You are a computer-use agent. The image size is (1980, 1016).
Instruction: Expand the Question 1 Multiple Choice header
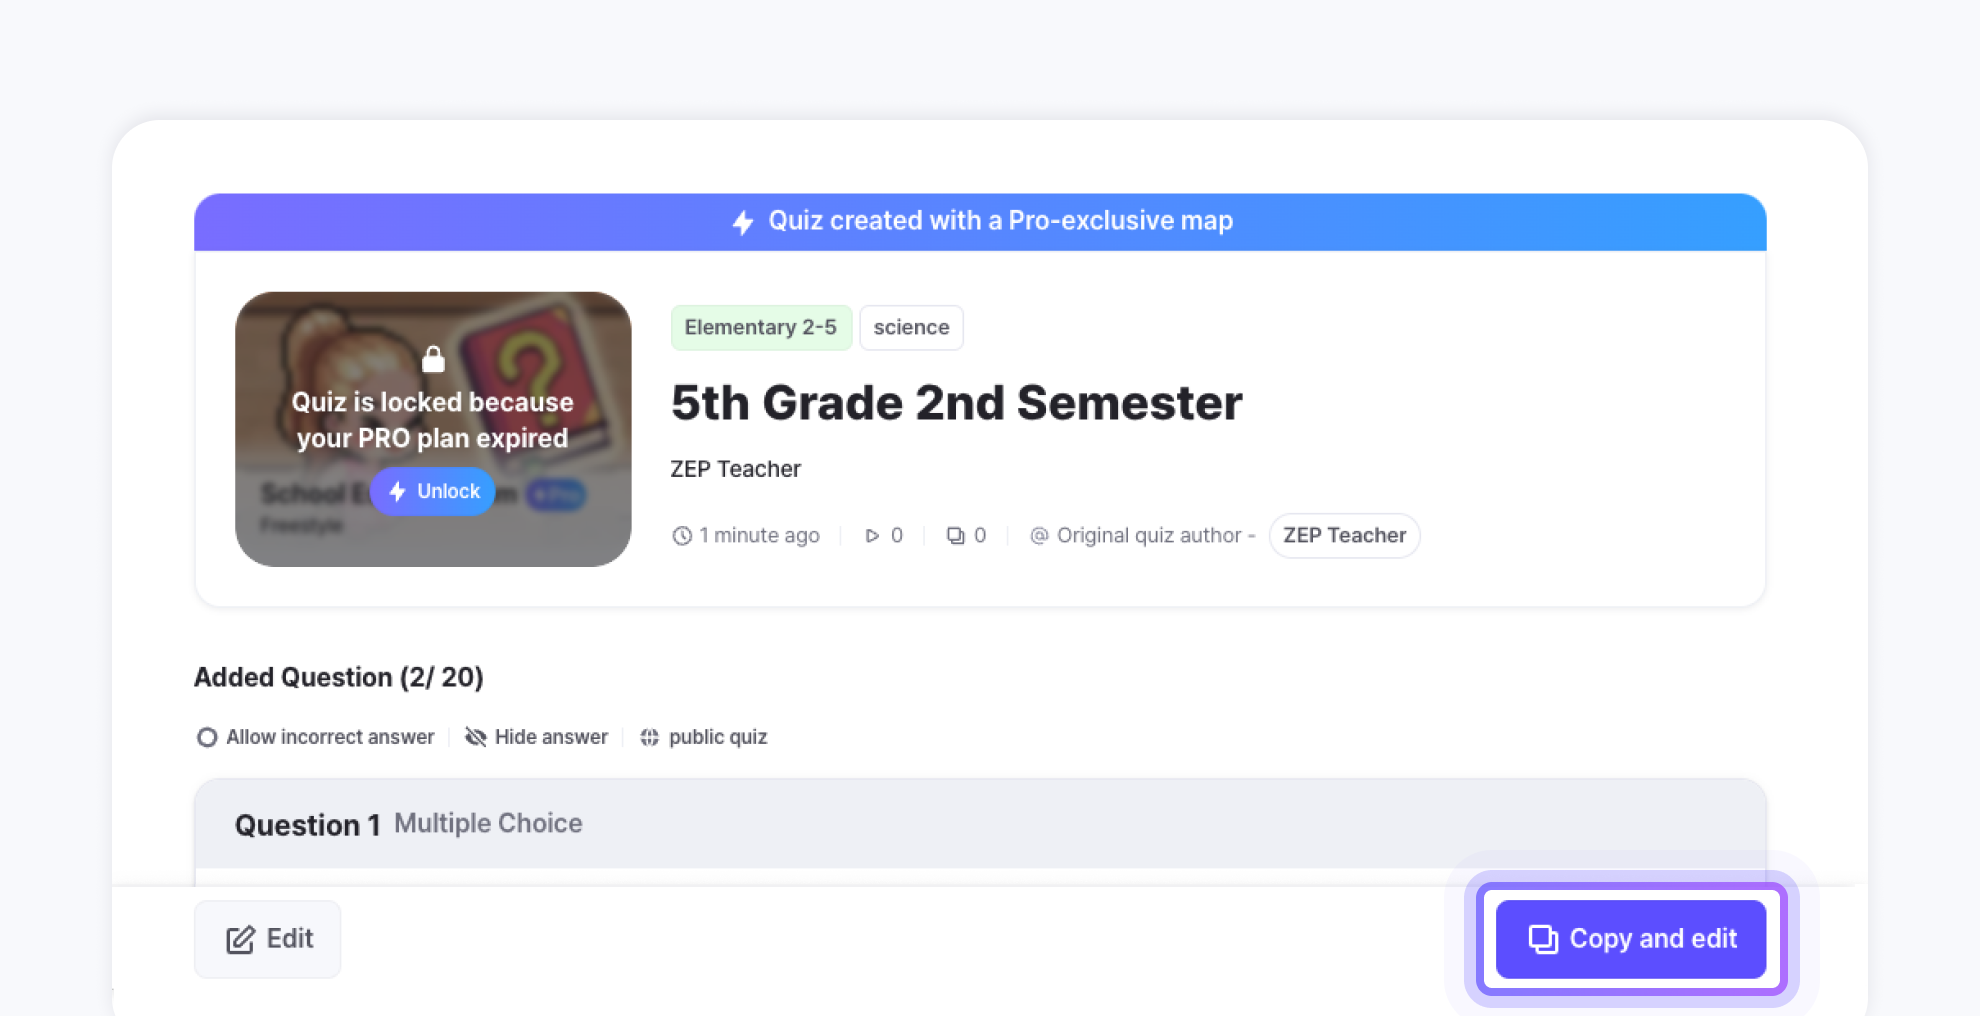[x=980, y=824]
